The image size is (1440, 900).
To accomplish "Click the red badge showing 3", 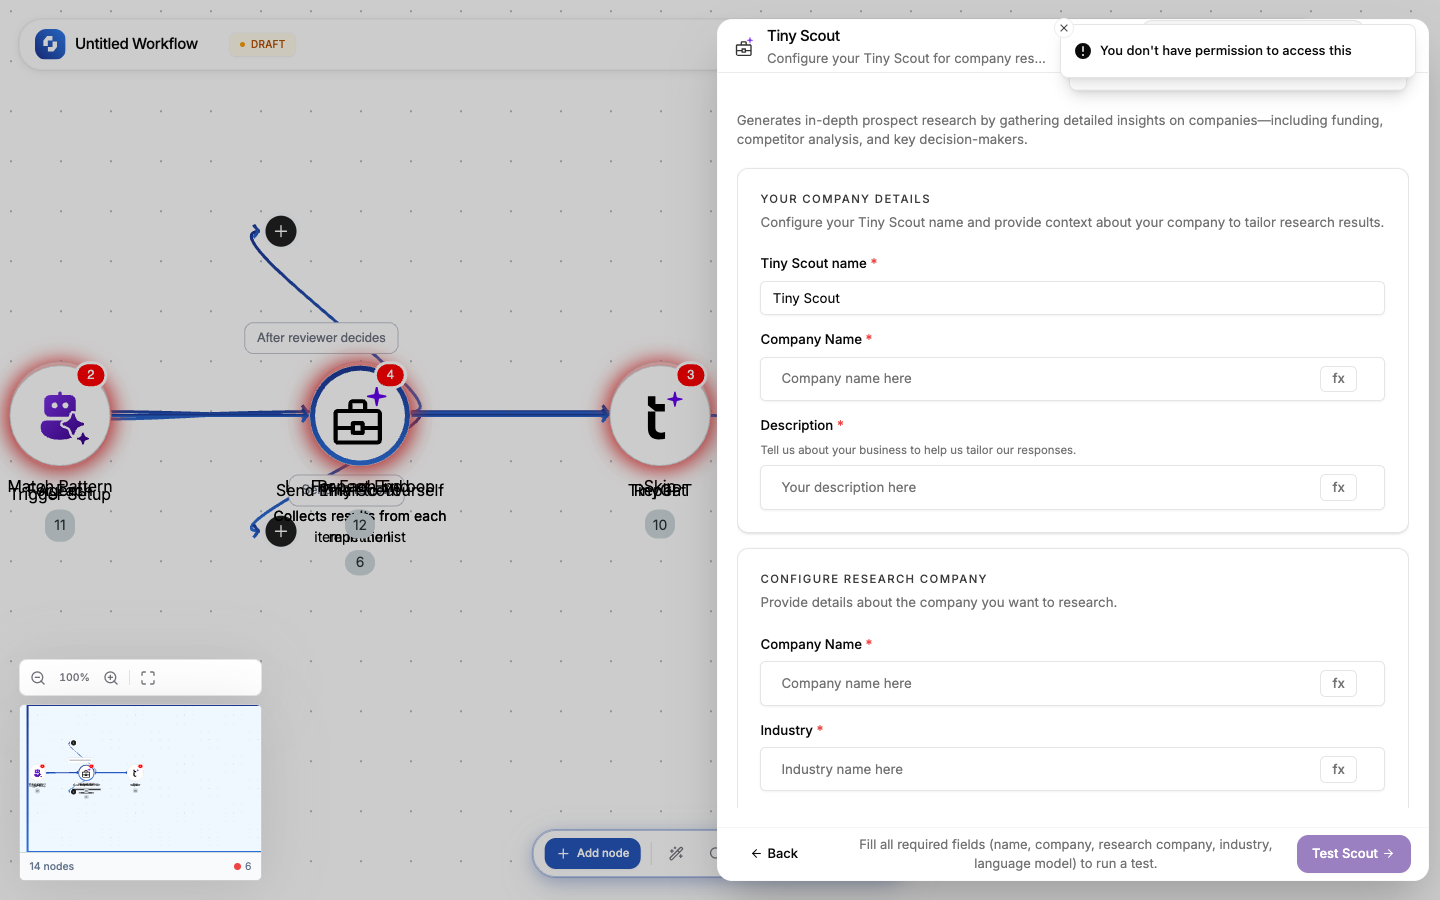I will (x=690, y=375).
